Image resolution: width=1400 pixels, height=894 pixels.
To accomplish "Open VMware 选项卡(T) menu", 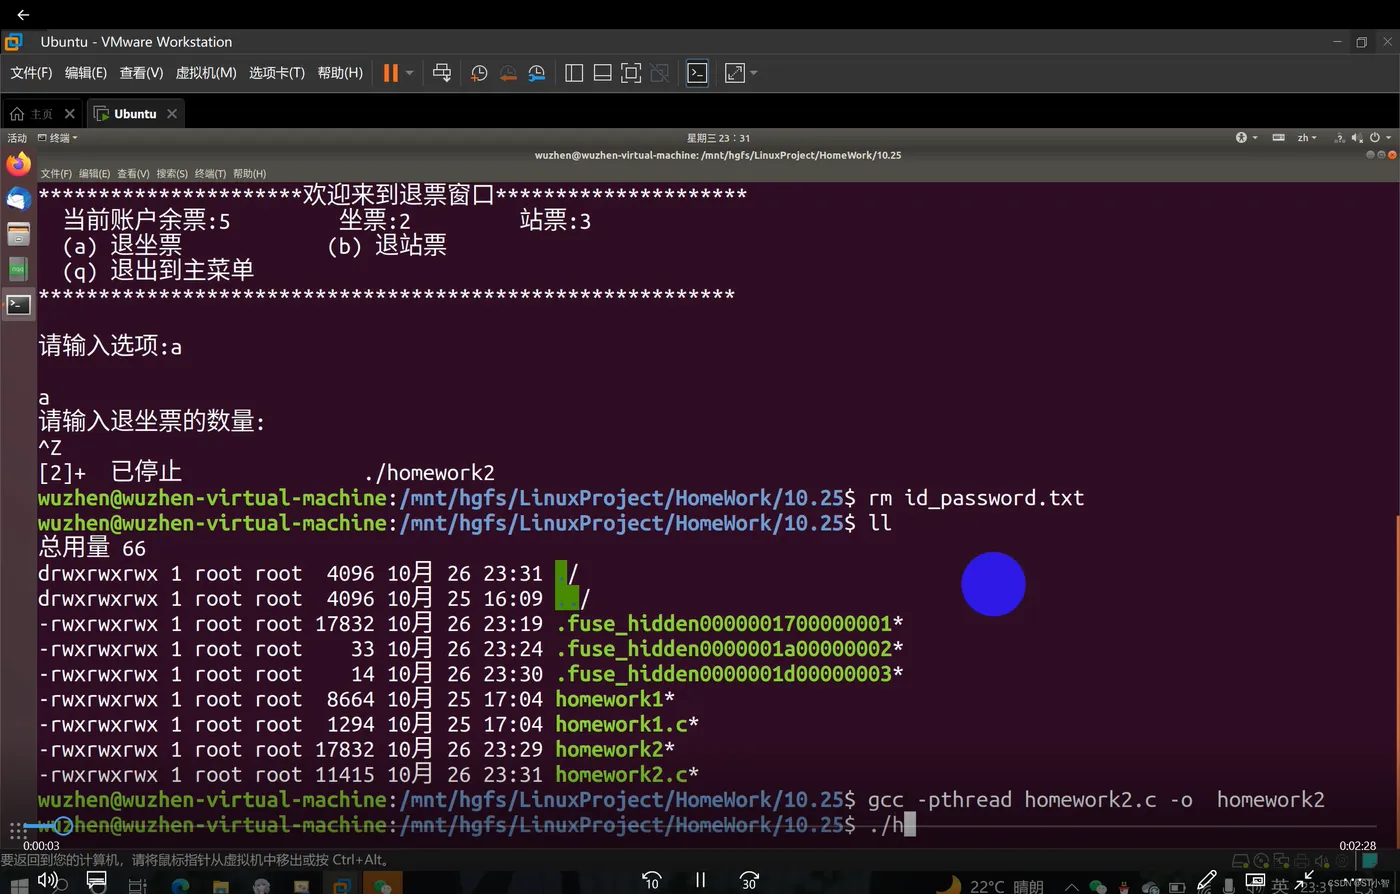I will (x=277, y=73).
